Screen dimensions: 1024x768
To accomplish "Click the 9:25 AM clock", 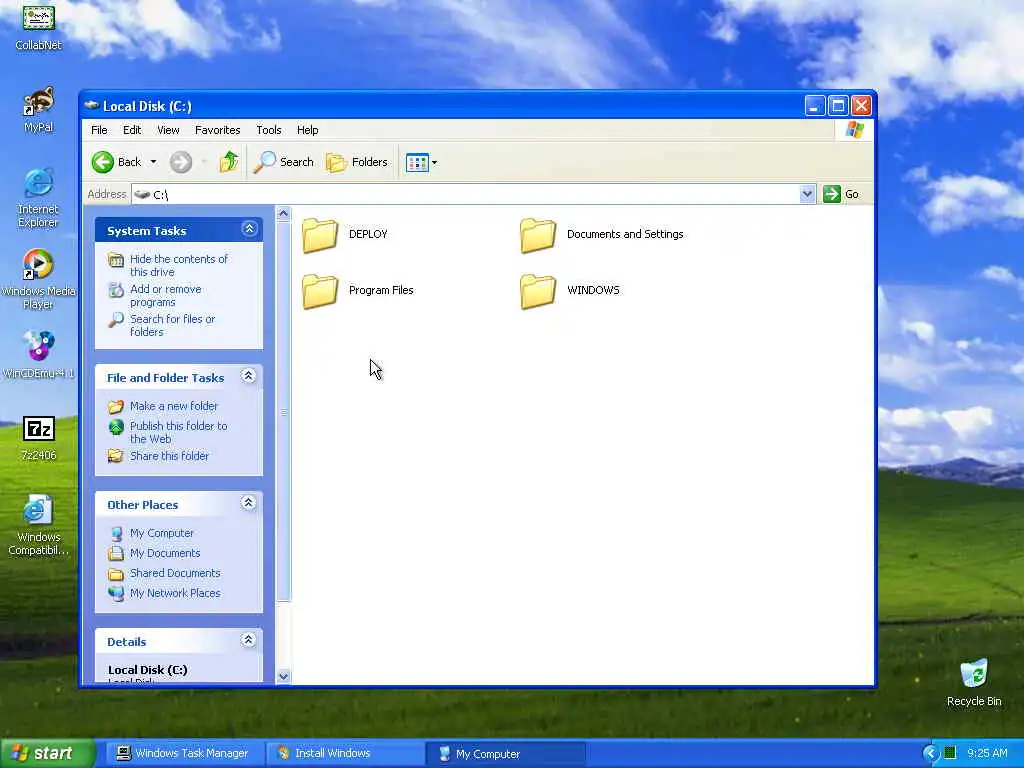I will 987,753.
